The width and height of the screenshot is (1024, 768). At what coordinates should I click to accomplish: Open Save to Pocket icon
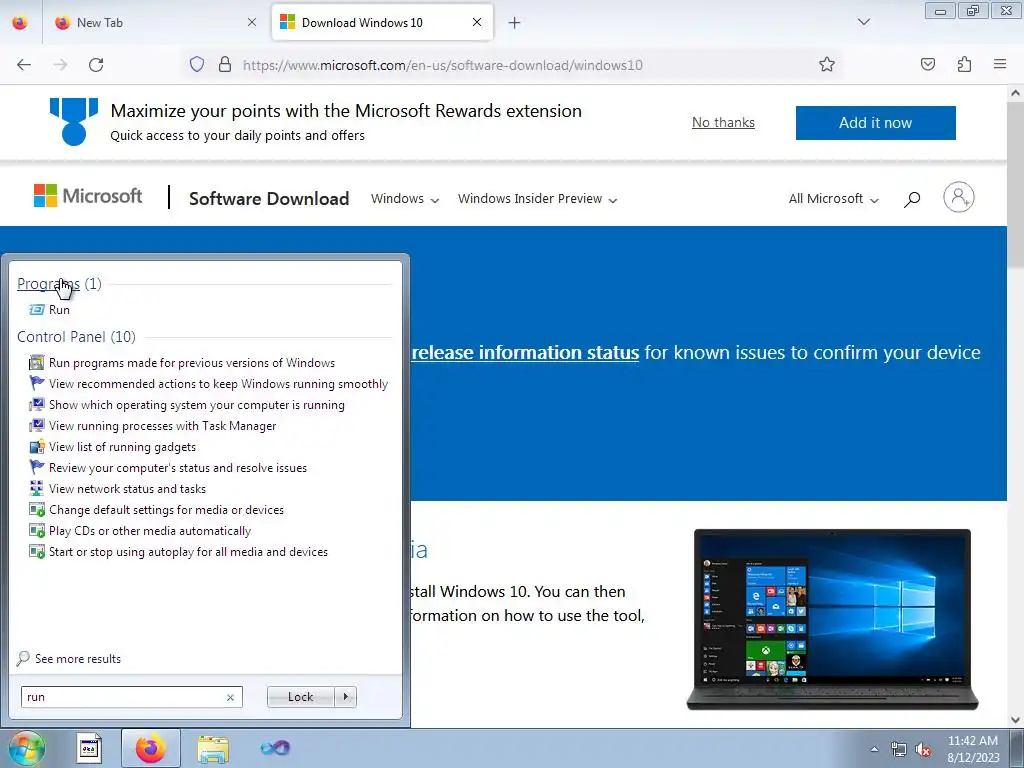pyautogui.click(x=927, y=64)
